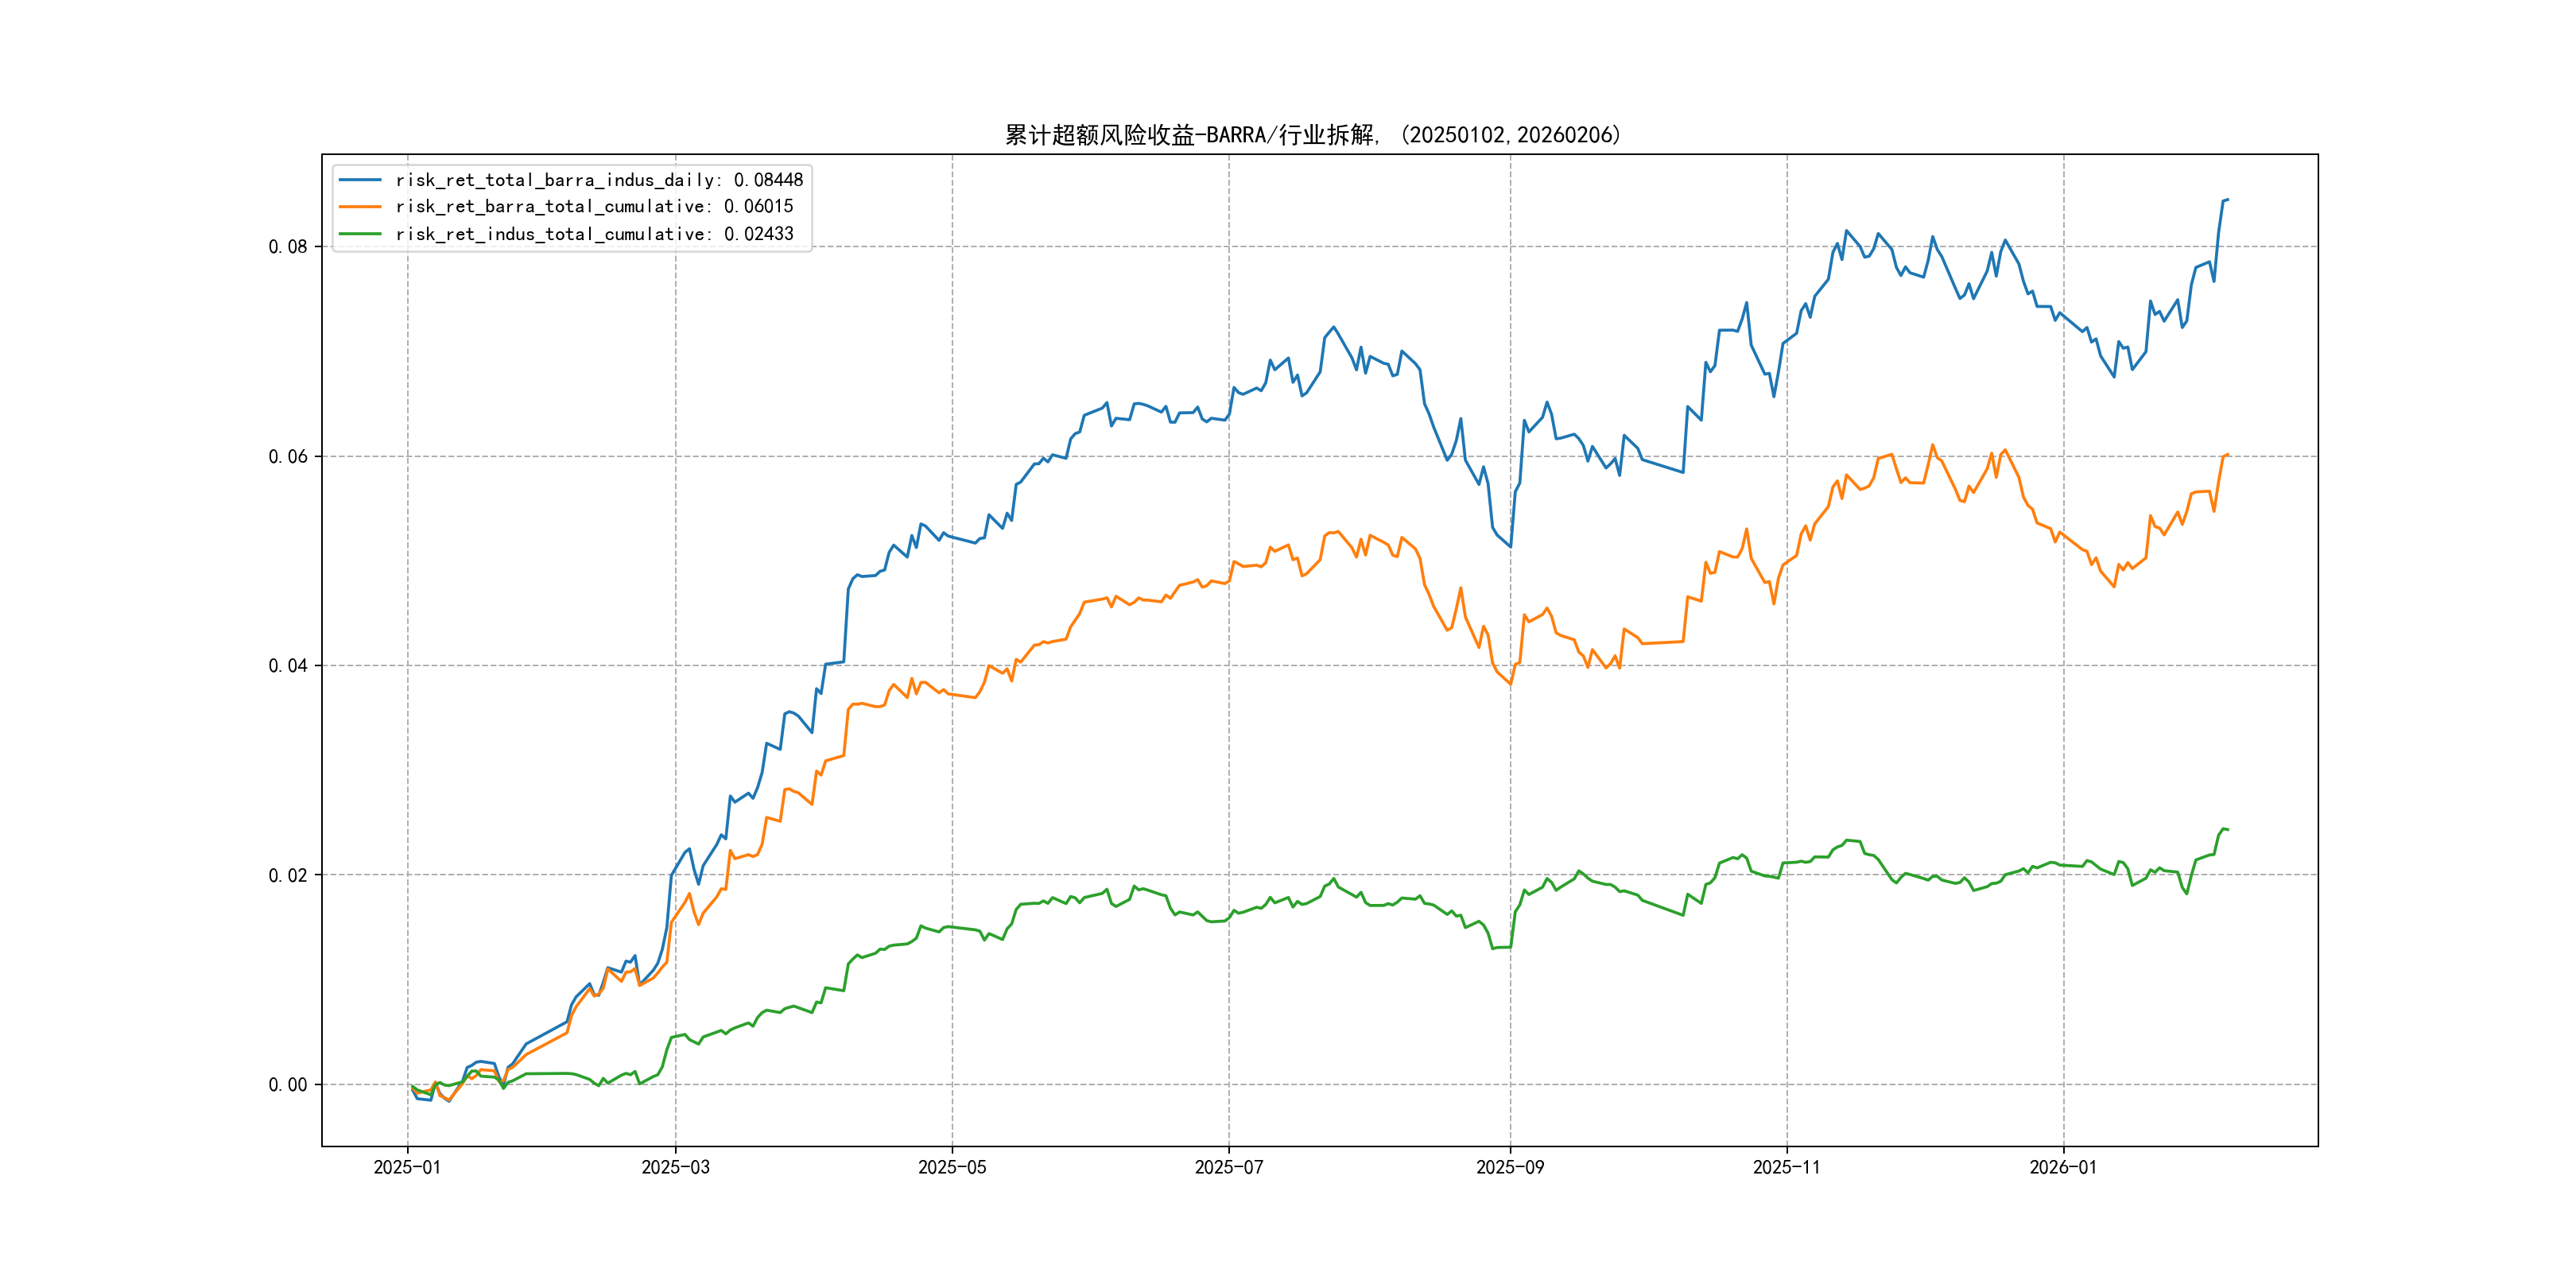Click the 0.06 y-axis tick label
The width and height of the screenshot is (2576, 1288).
(x=288, y=457)
